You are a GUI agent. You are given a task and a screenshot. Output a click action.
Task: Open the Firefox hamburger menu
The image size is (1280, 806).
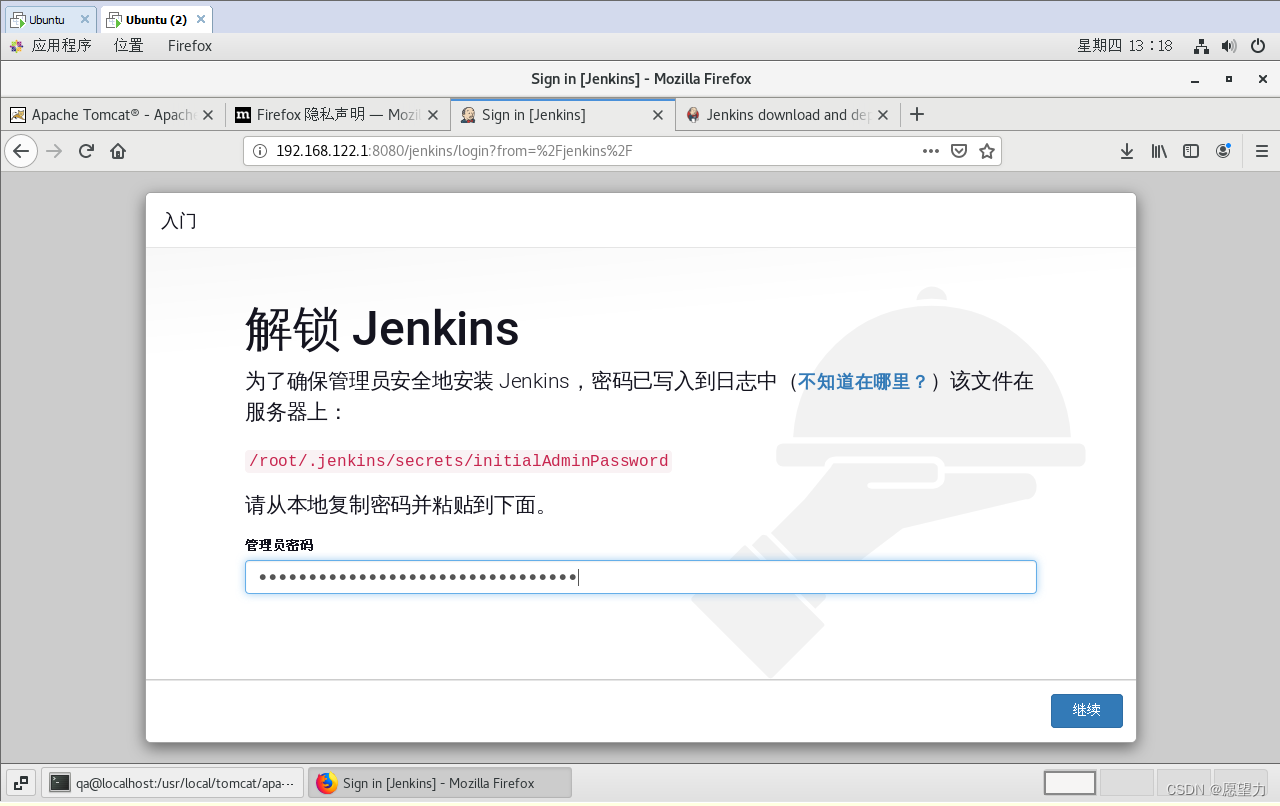pos(1262,151)
